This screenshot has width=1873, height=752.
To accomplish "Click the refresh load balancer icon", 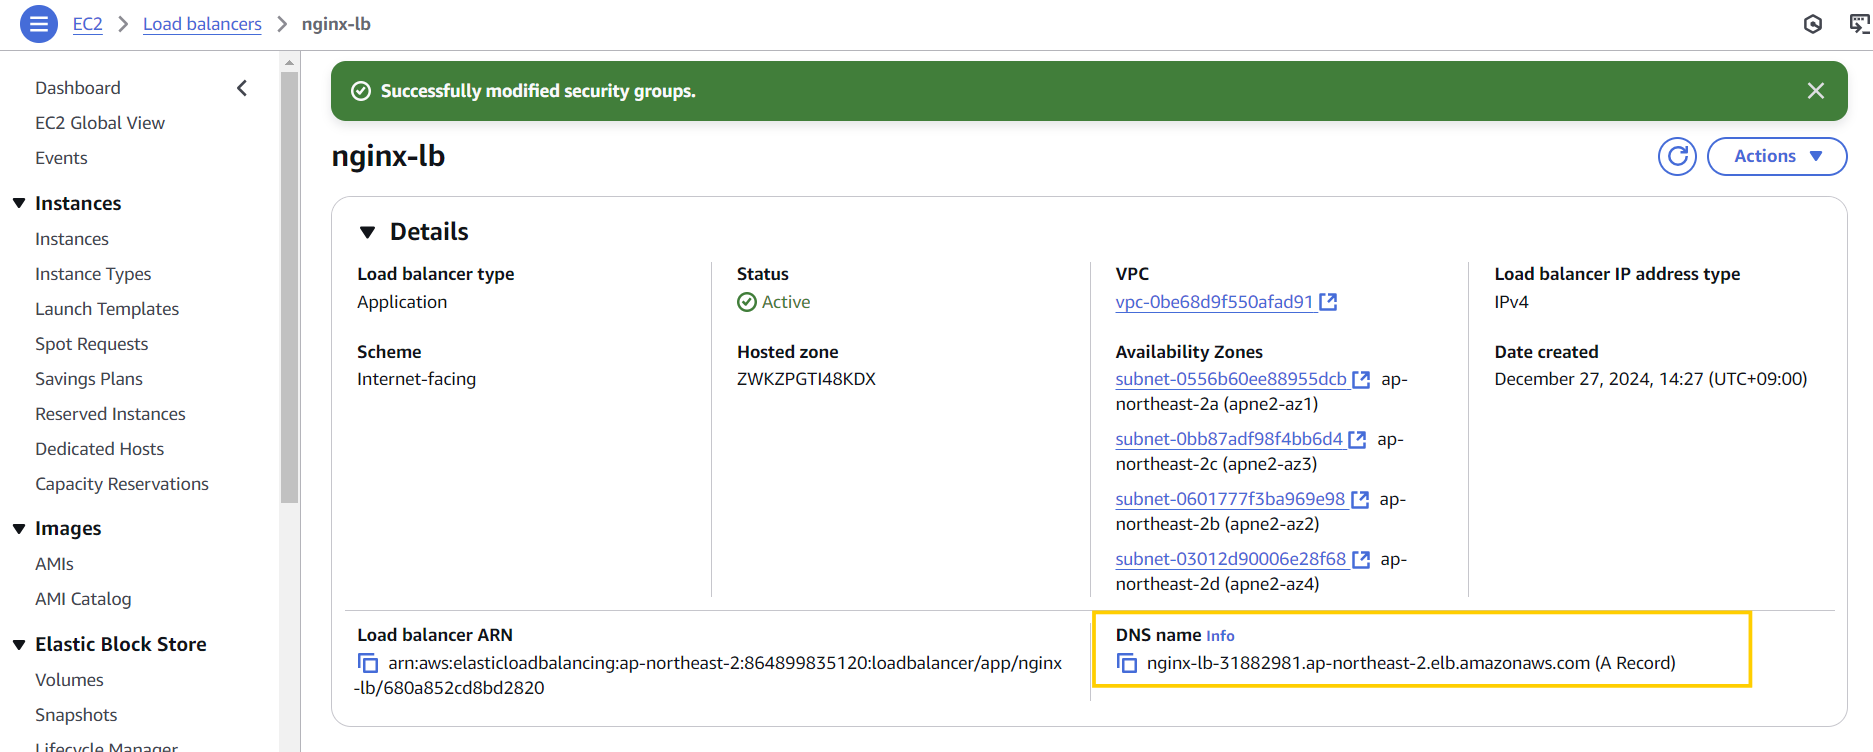I will (1677, 156).
